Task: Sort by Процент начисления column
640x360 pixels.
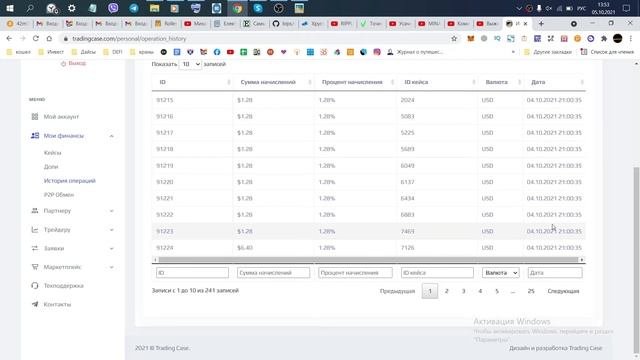Action: 355,82
